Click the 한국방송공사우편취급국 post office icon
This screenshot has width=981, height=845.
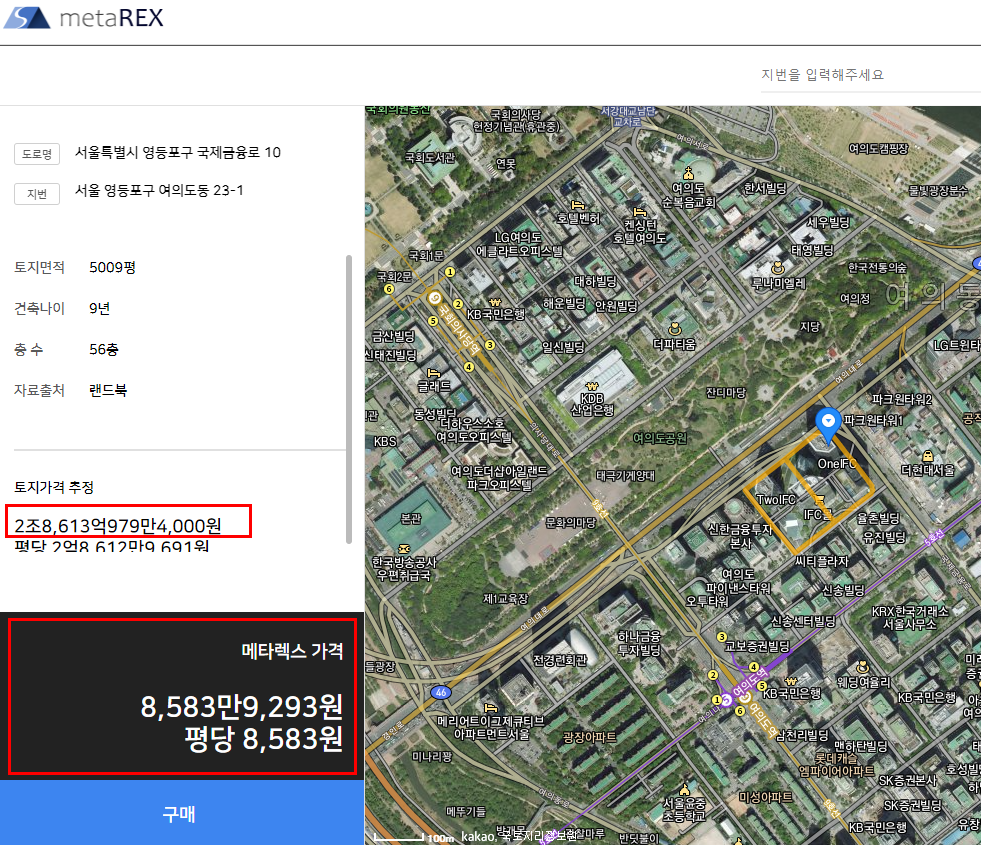pyautogui.click(x=404, y=549)
